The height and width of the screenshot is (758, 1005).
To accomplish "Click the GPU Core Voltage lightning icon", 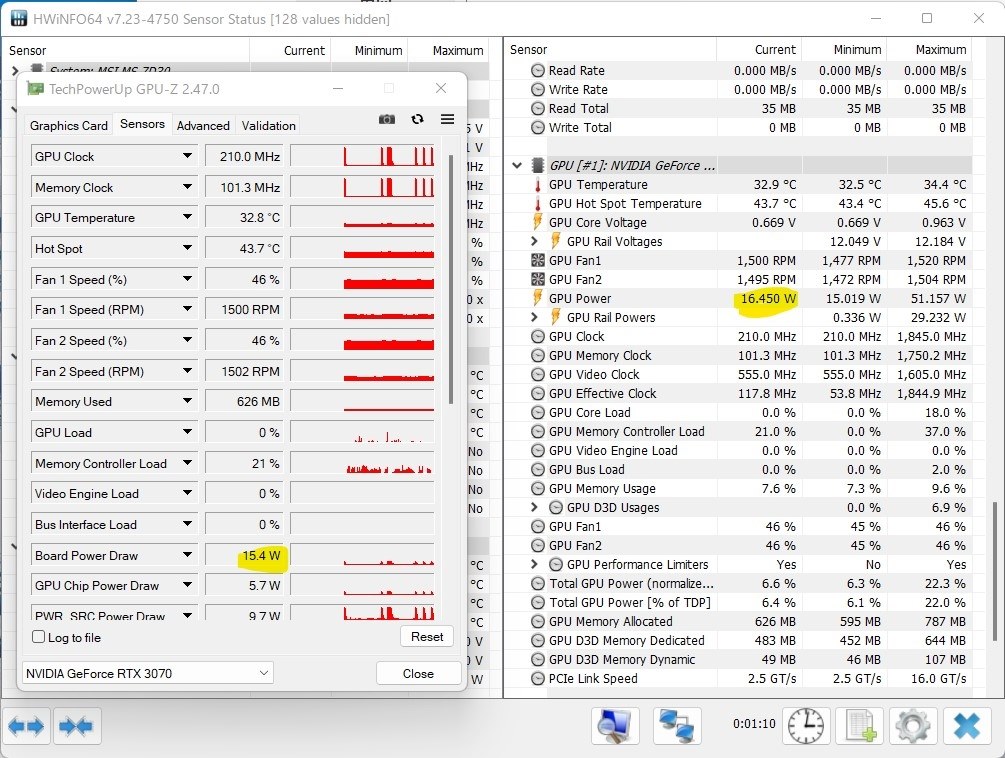I will point(538,222).
